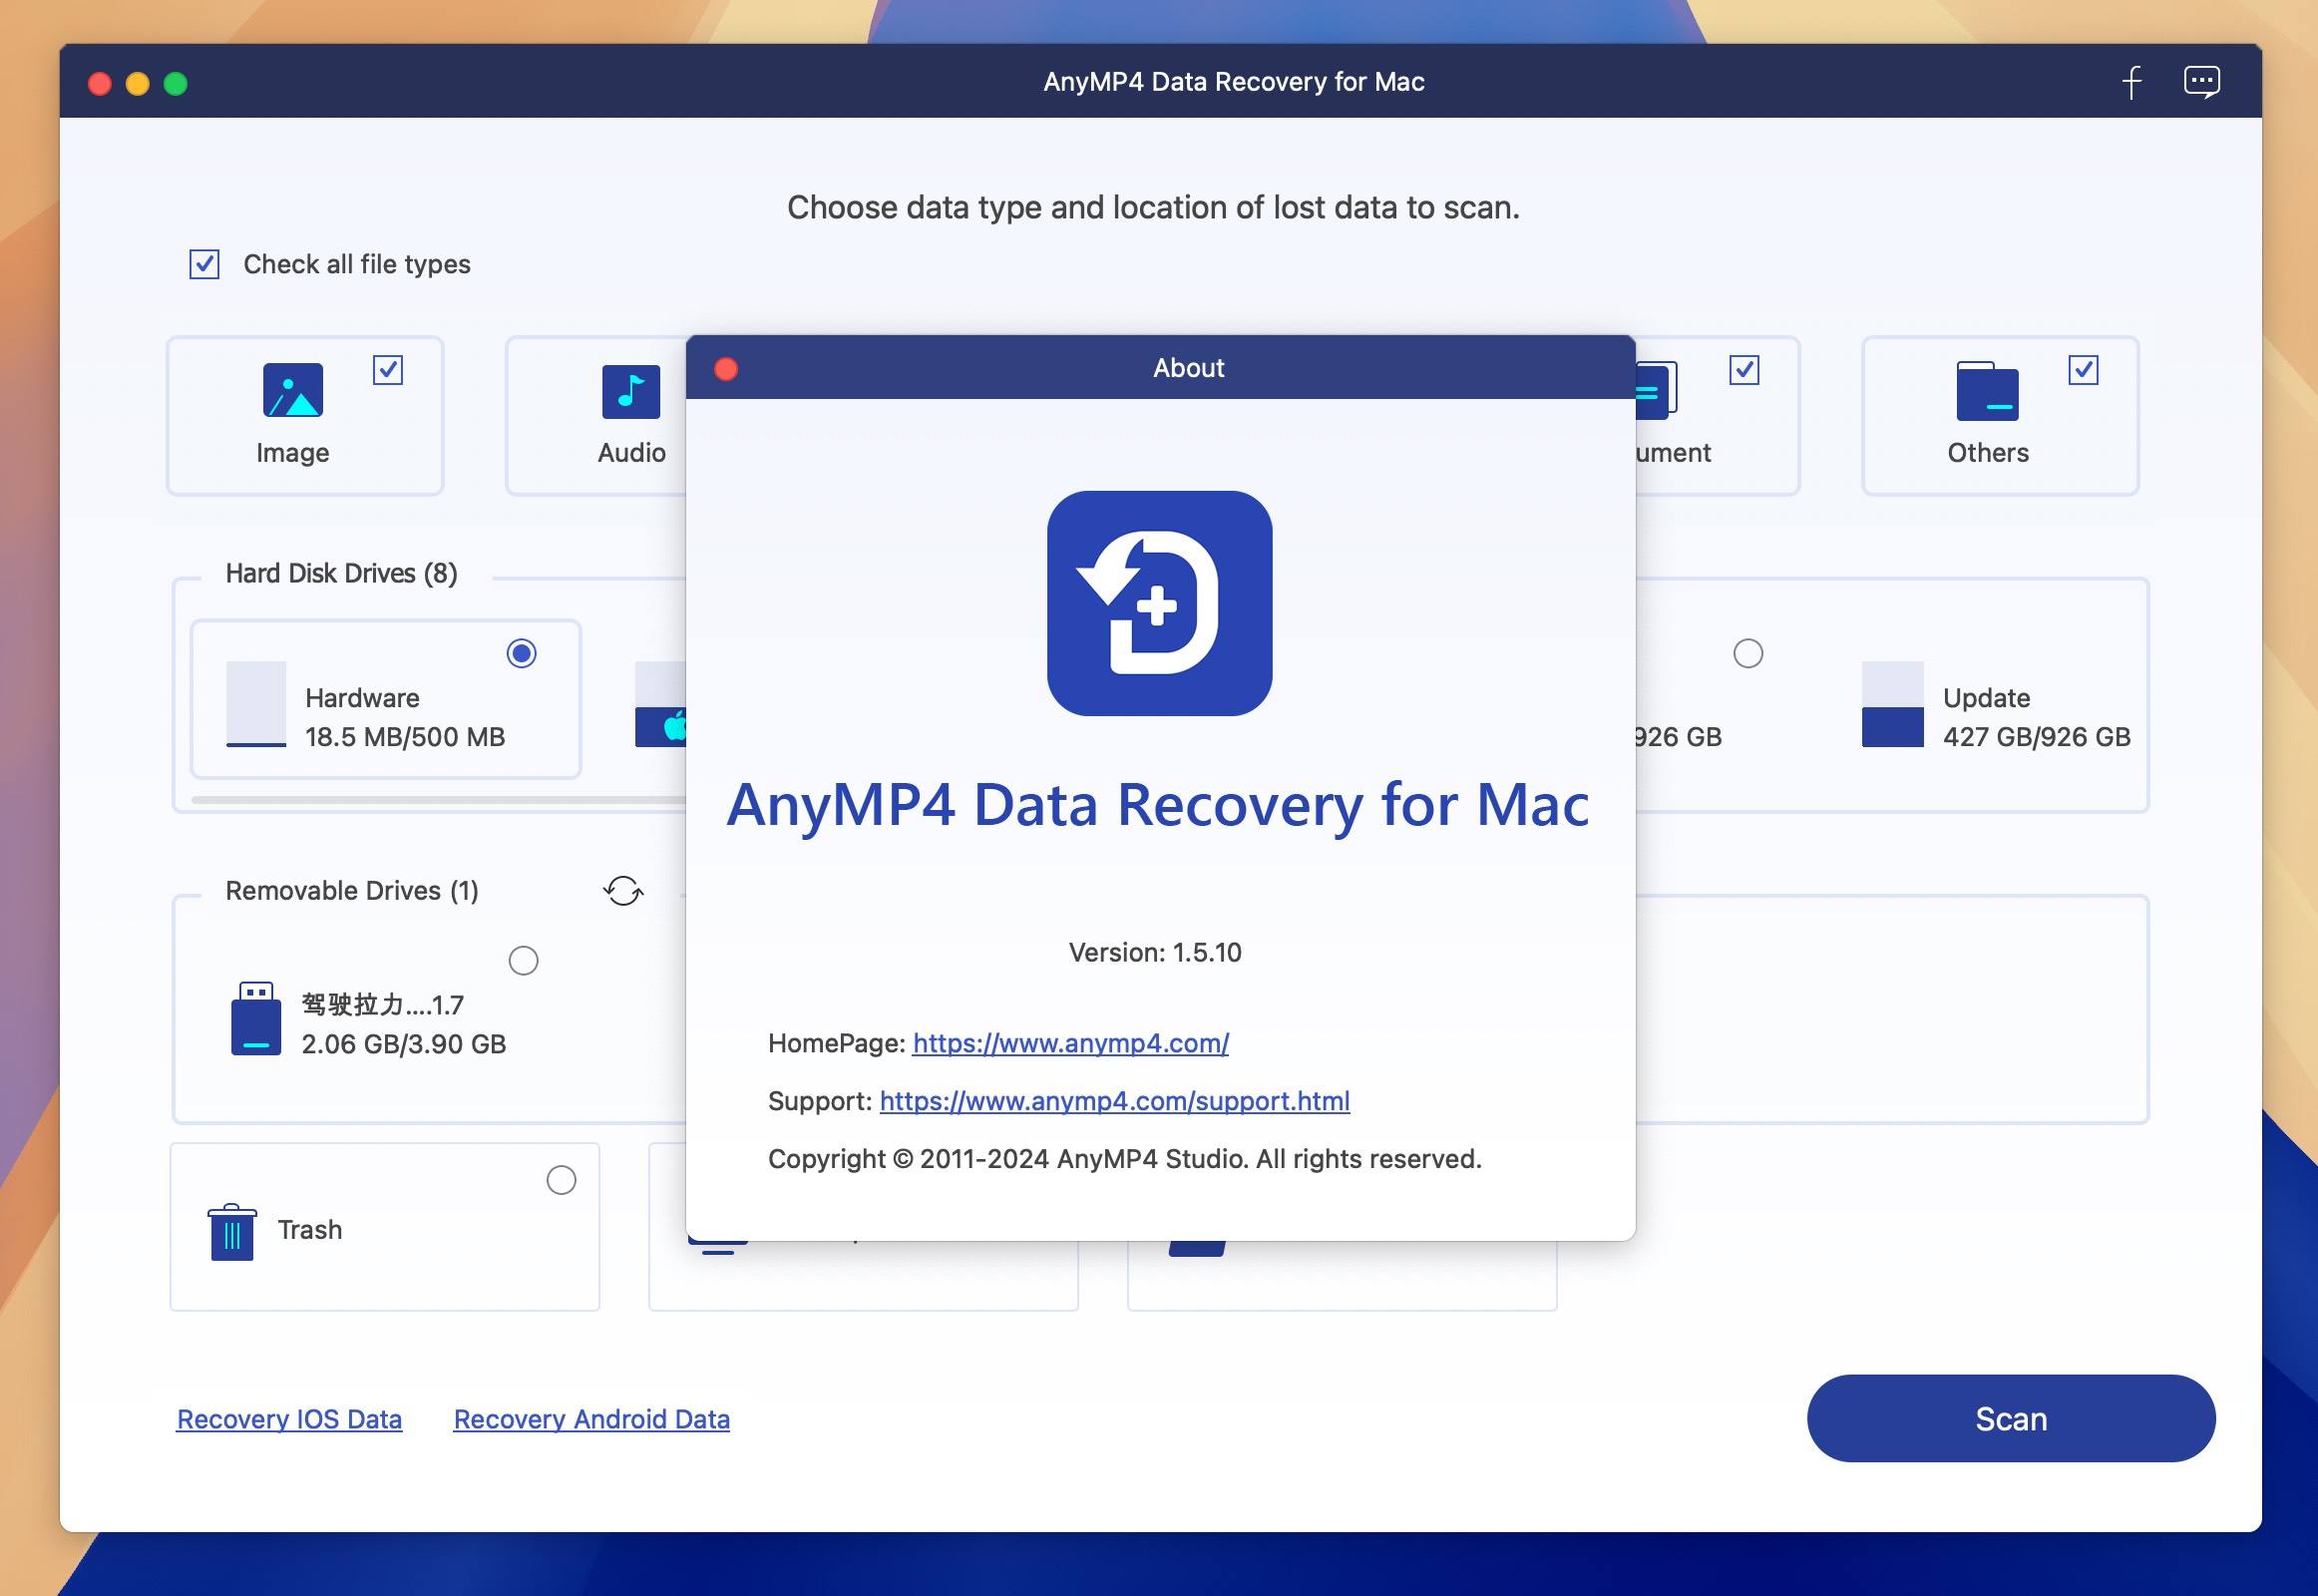Toggle the Check all file types checkbox

point(206,264)
